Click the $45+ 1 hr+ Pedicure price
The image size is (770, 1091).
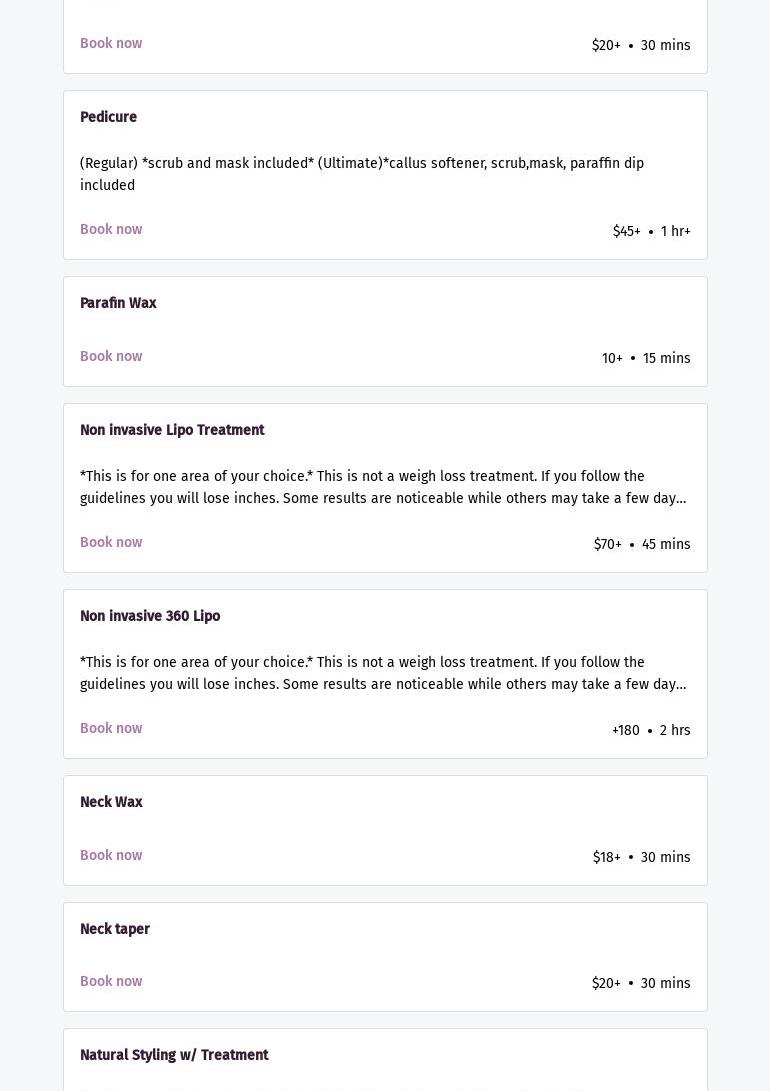click(x=651, y=231)
